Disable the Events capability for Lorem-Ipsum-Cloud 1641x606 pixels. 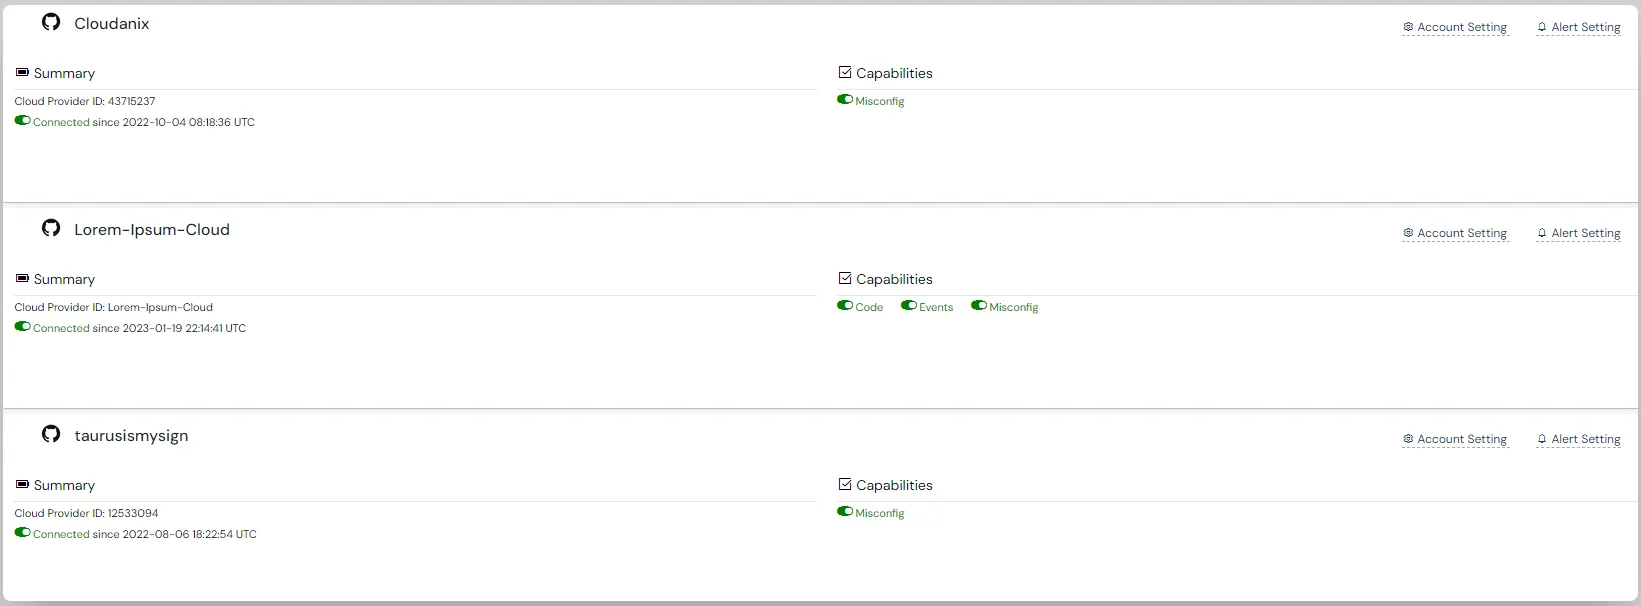(909, 306)
